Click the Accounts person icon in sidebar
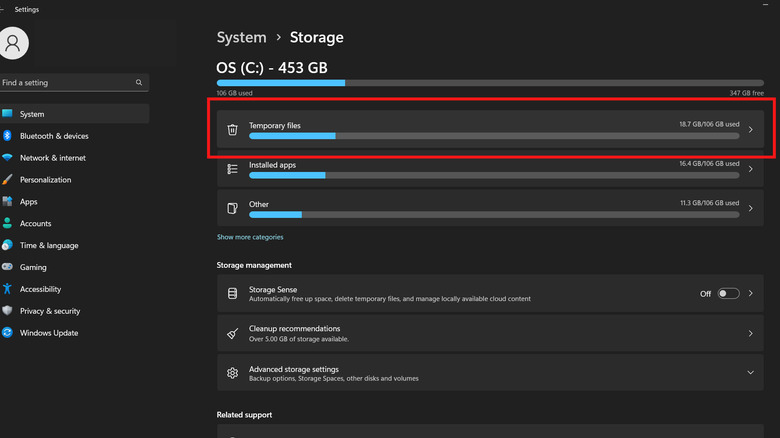 (x=7, y=223)
